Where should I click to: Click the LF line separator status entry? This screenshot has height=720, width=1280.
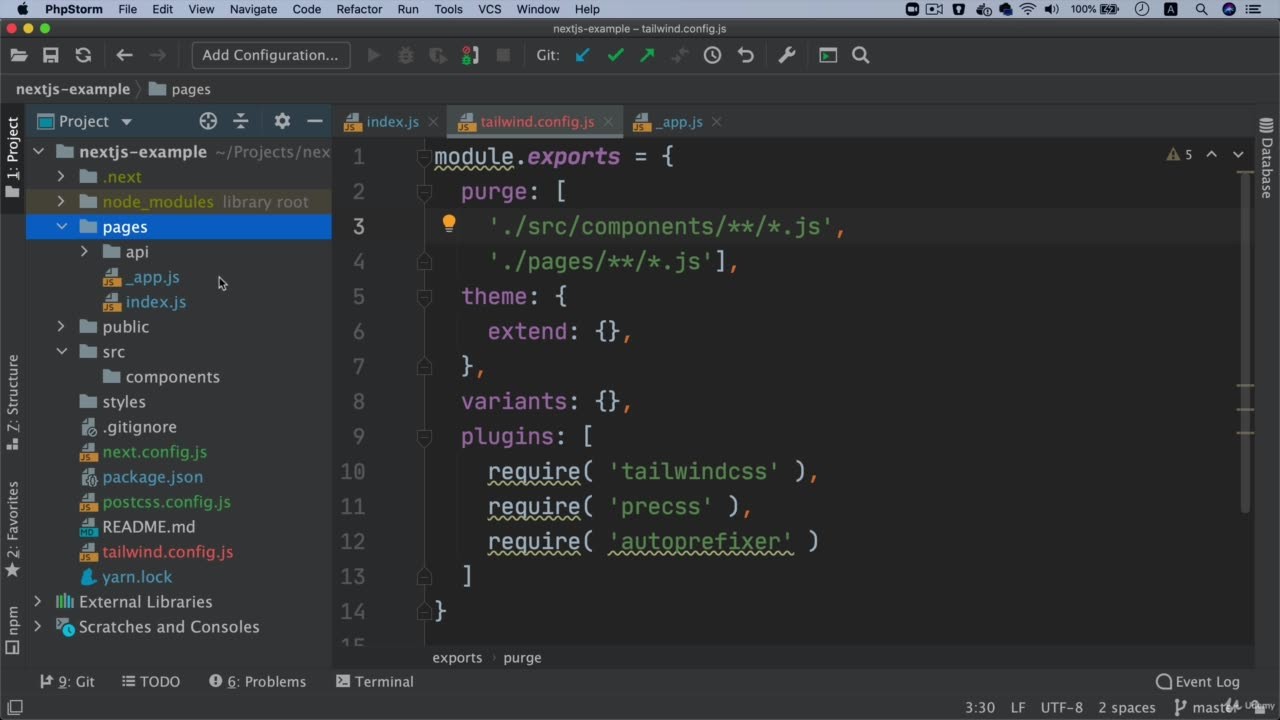(x=1017, y=707)
